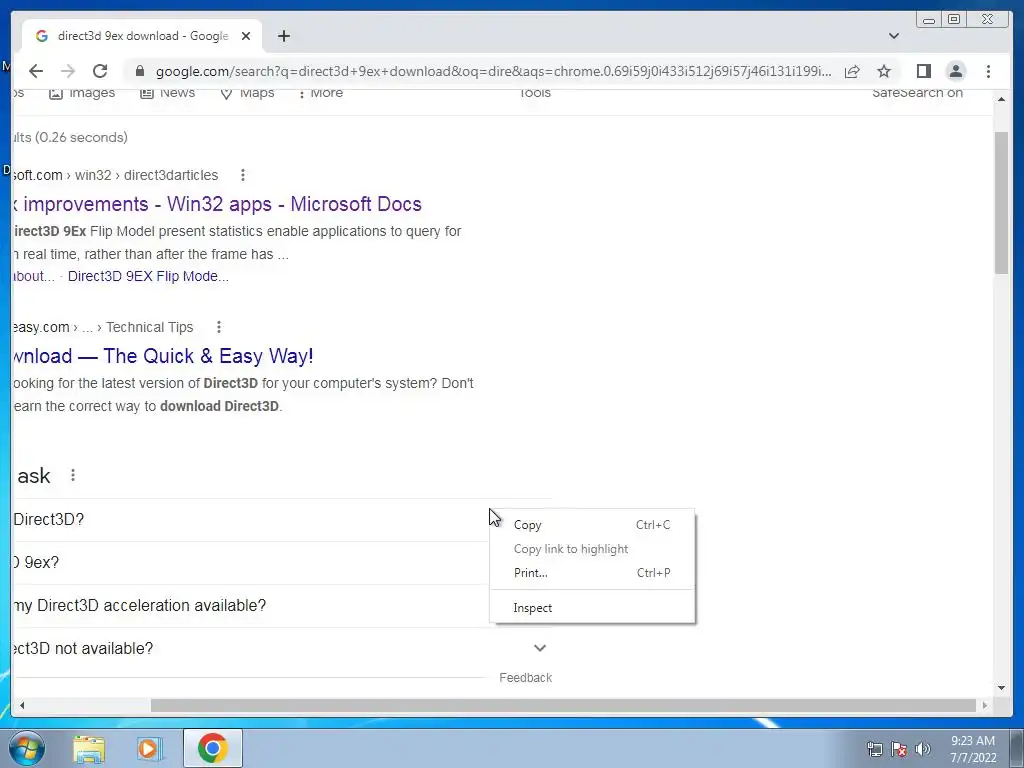Click the browser forward arrow
Screen dimensions: 1024x768
68,71
